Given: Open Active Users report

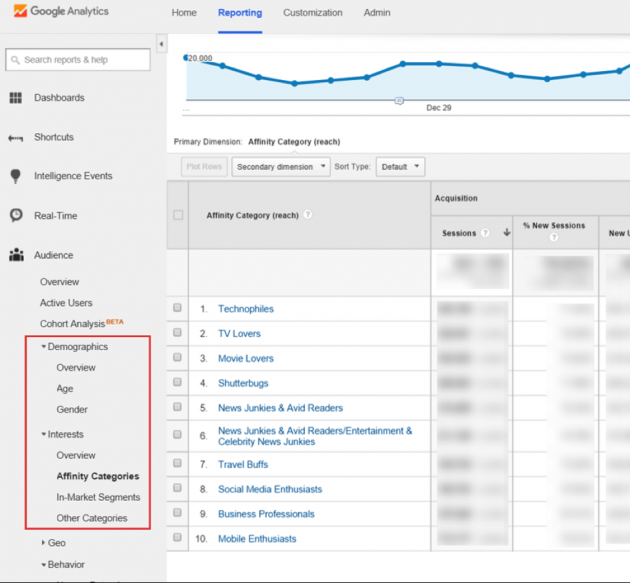Looking at the screenshot, I should 66,303.
